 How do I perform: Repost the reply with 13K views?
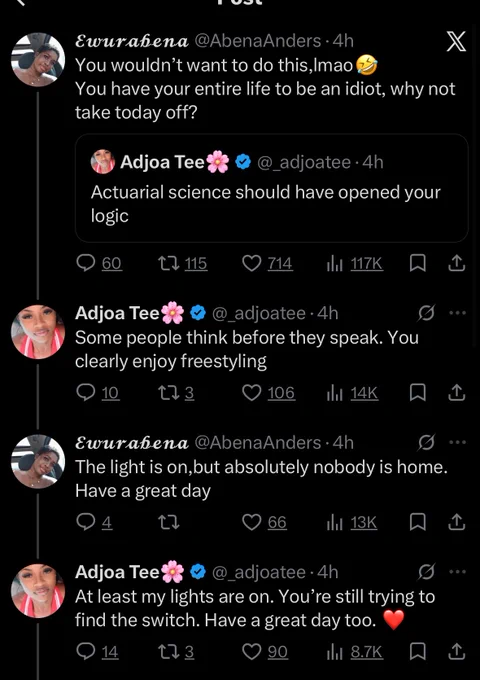pos(169,522)
